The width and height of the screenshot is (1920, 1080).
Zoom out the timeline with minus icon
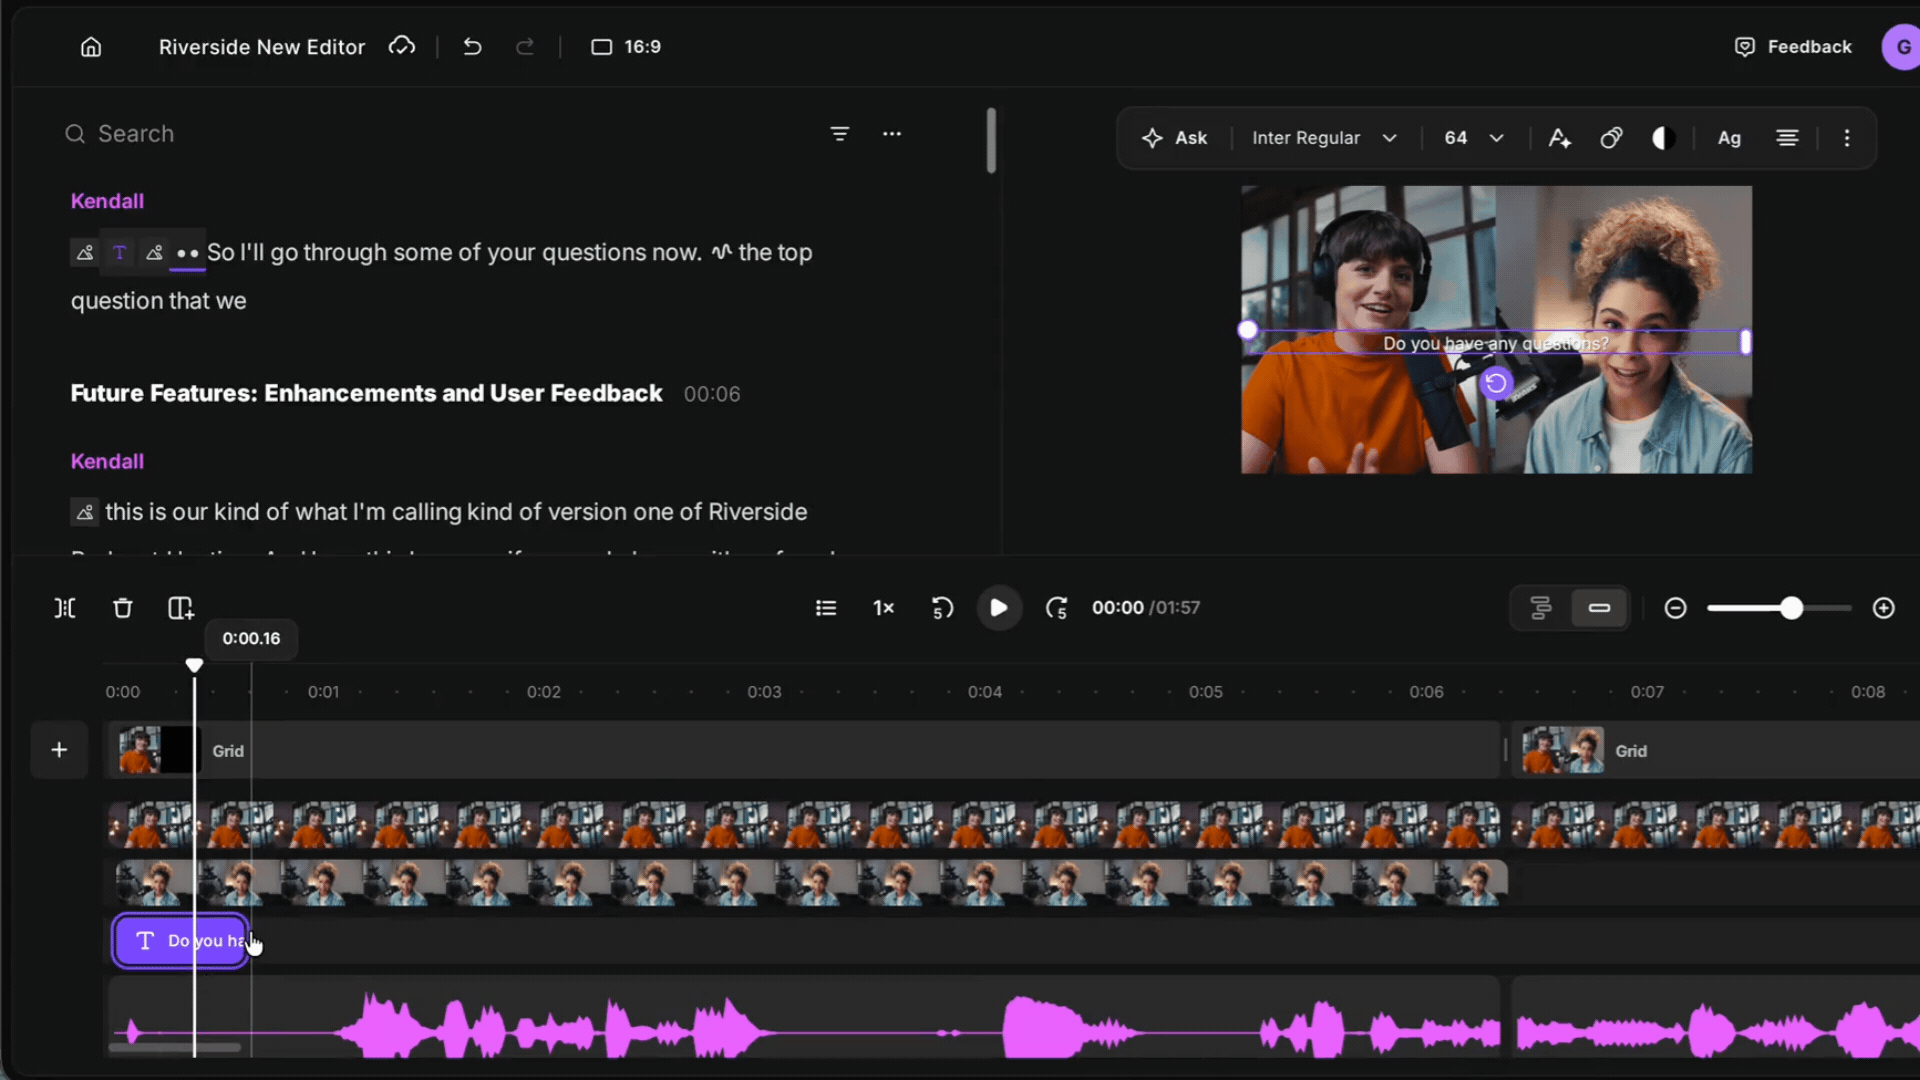pos(1676,608)
